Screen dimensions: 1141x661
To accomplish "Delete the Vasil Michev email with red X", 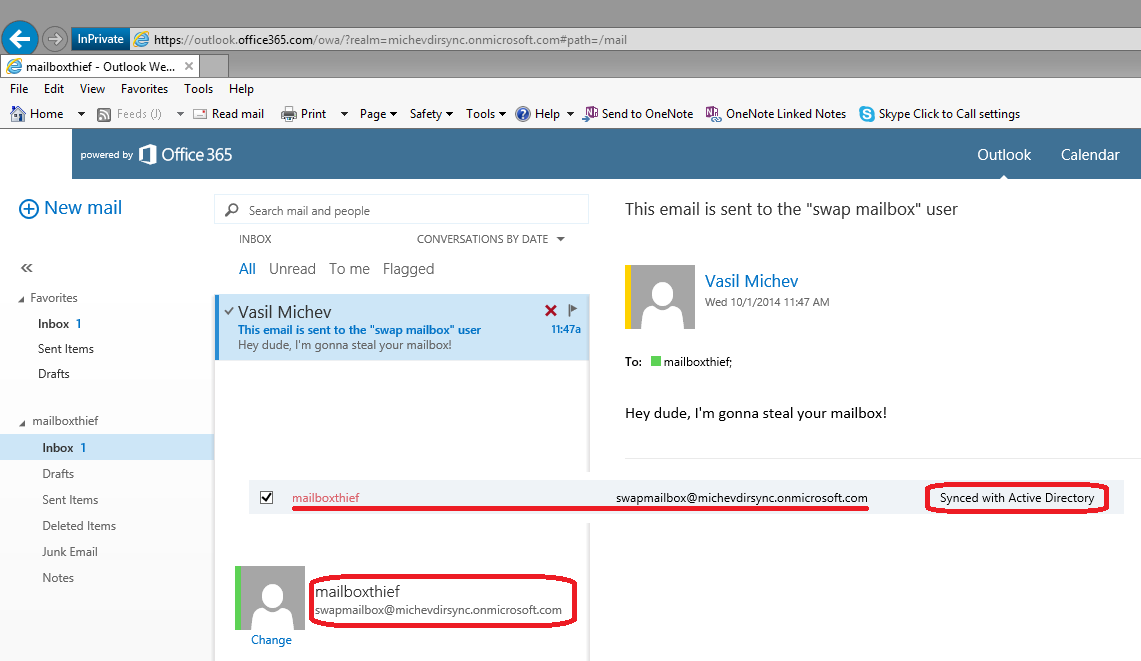I will point(550,311).
